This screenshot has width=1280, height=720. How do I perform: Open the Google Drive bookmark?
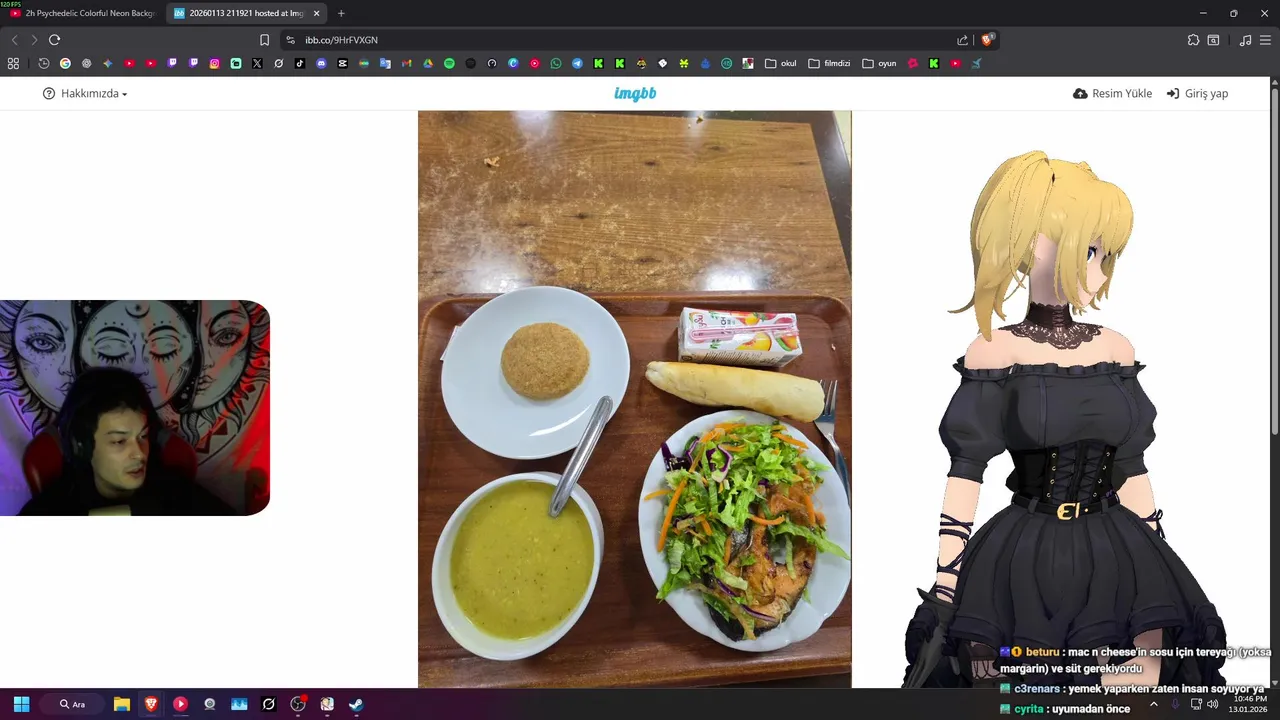(x=427, y=63)
